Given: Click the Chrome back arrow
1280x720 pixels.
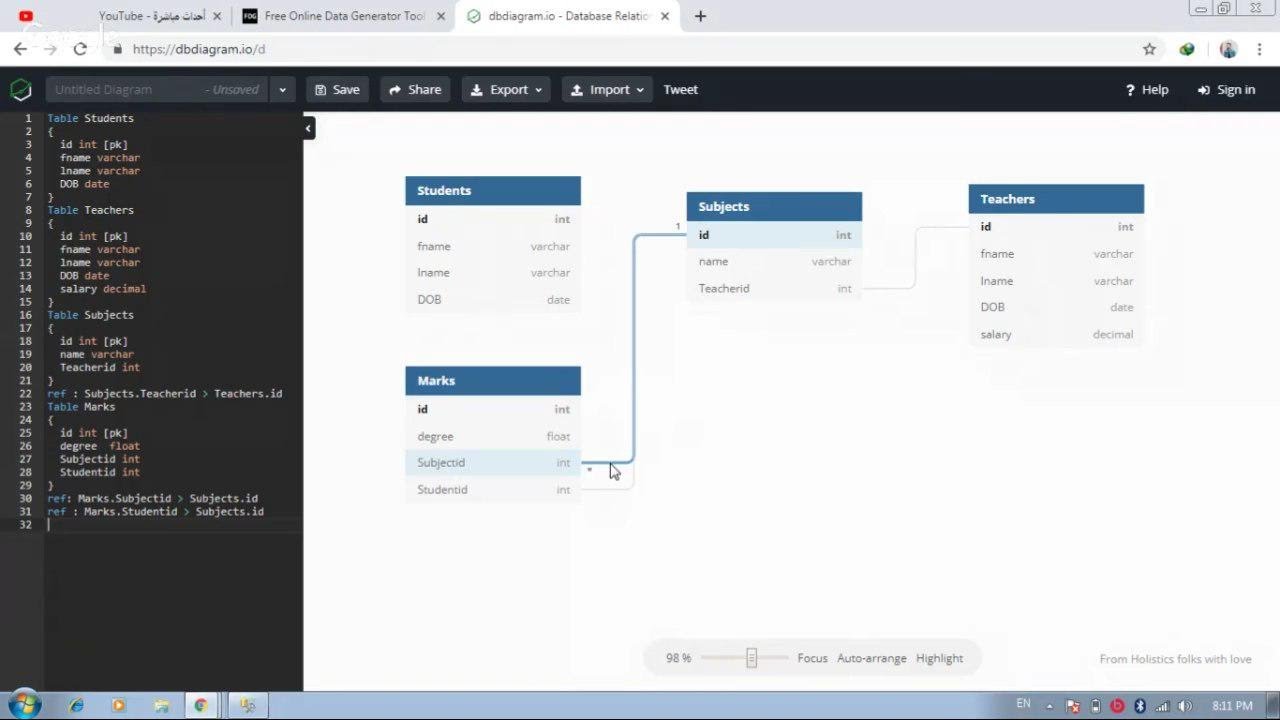Looking at the screenshot, I should pos(20,48).
